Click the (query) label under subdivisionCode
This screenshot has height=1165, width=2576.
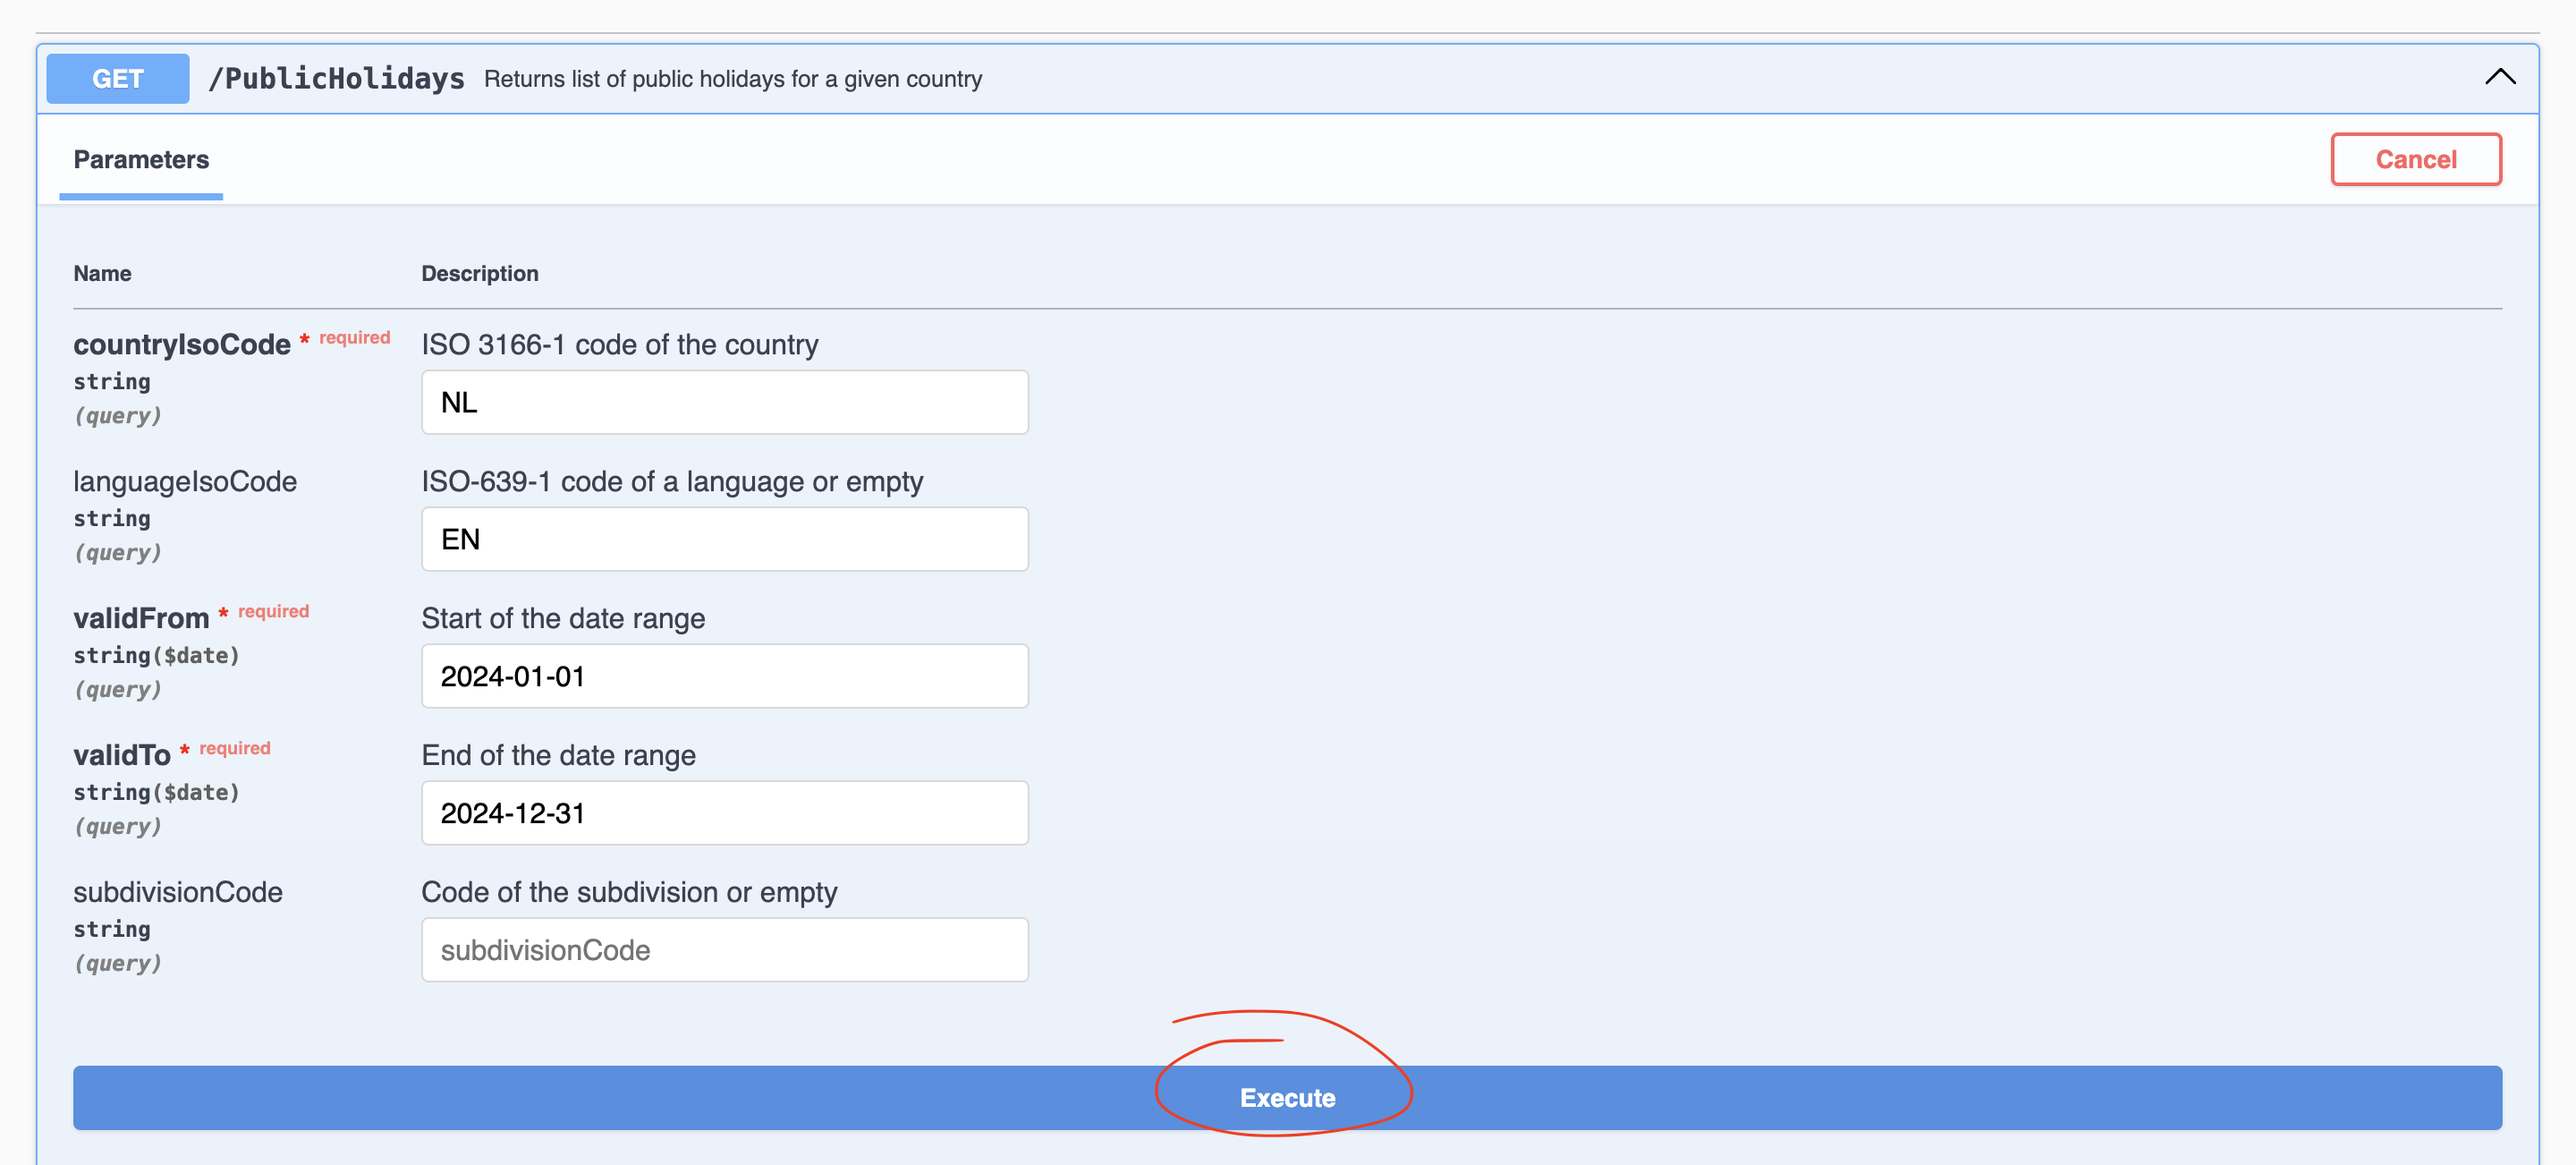coord(118,963)
